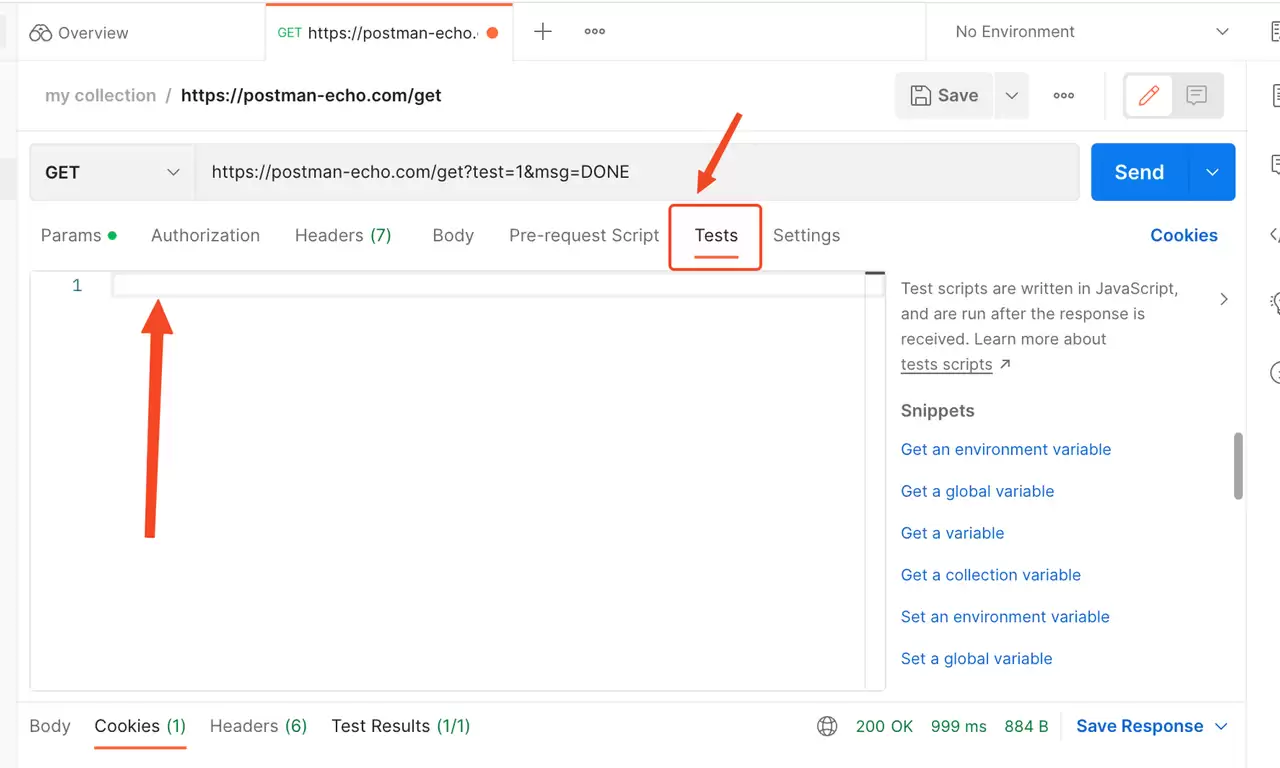Viewport: 1280px width, 768px height.
Task: Open the No Environment selector
Action: (1092, 32)
